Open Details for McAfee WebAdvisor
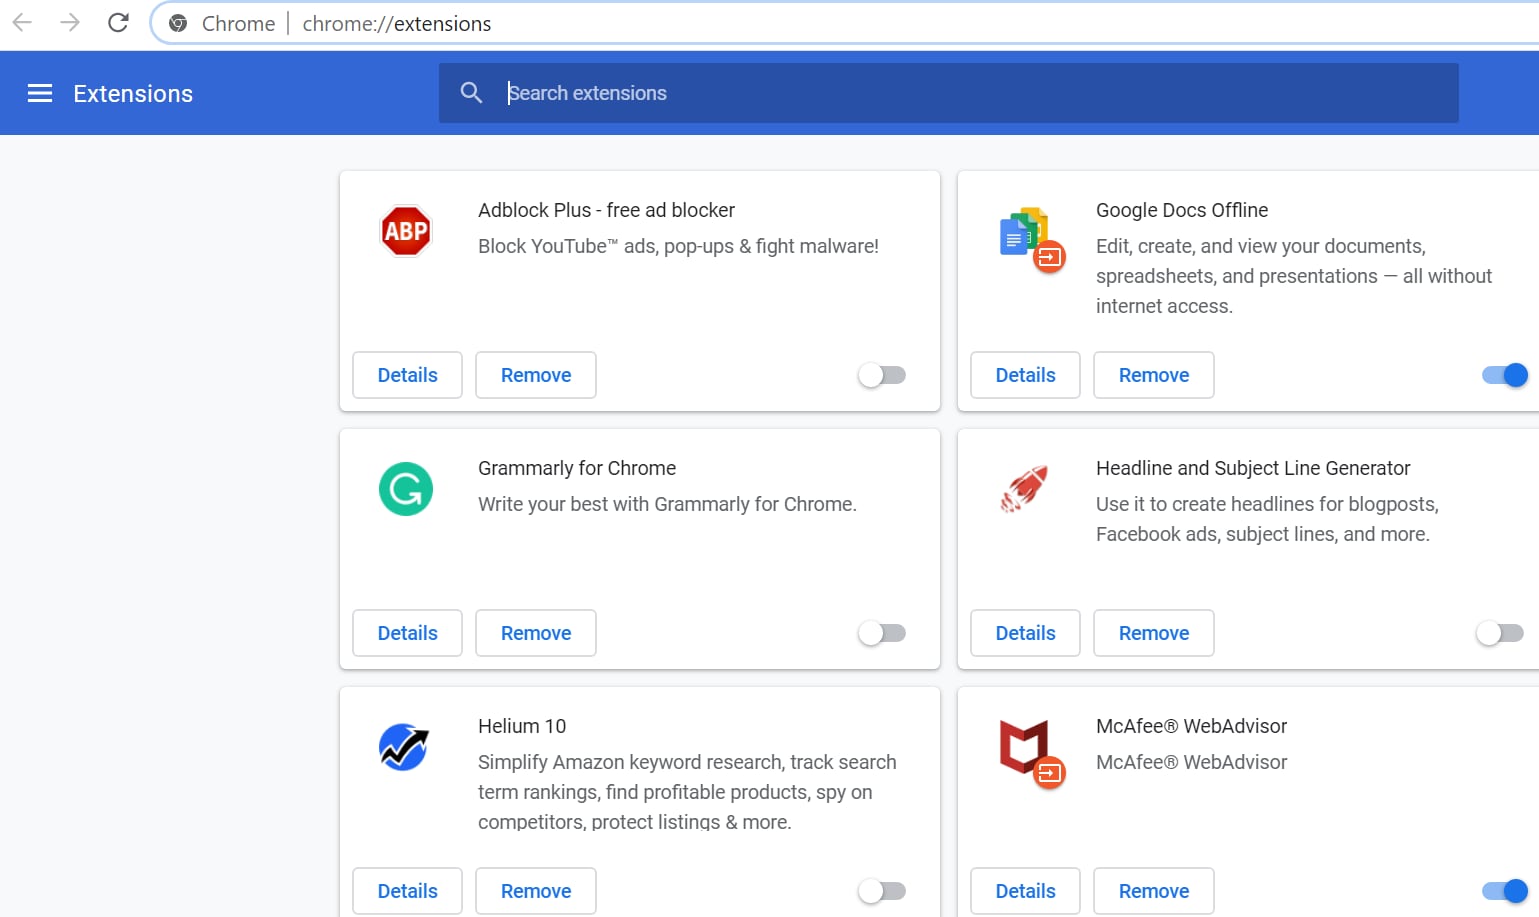Image resolution: width=1539 pixels, height=917 pixels. (1026, 891)
